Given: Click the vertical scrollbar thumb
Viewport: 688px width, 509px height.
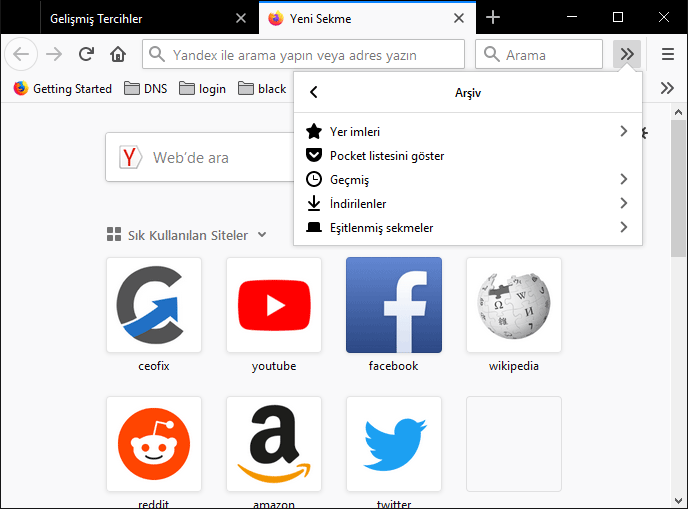Looking at the screenshot, I should tap(678, 188).
